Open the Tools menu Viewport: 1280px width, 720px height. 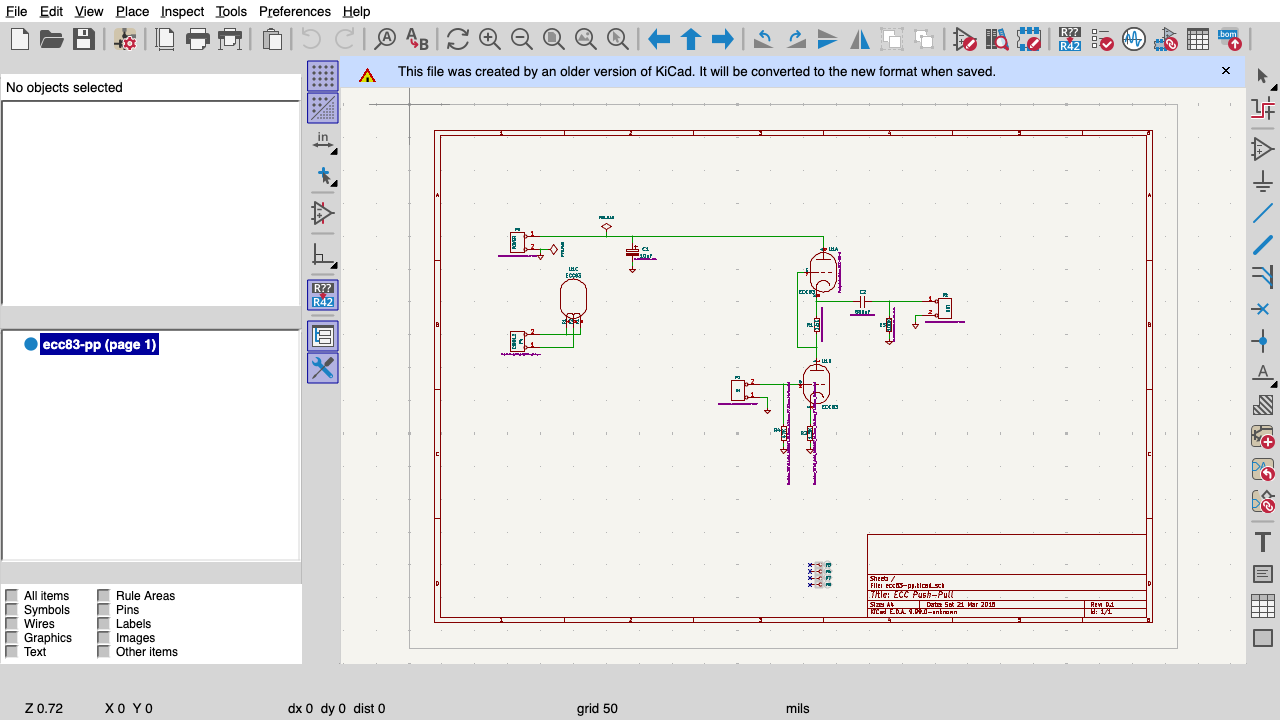(x=231, y=11)
